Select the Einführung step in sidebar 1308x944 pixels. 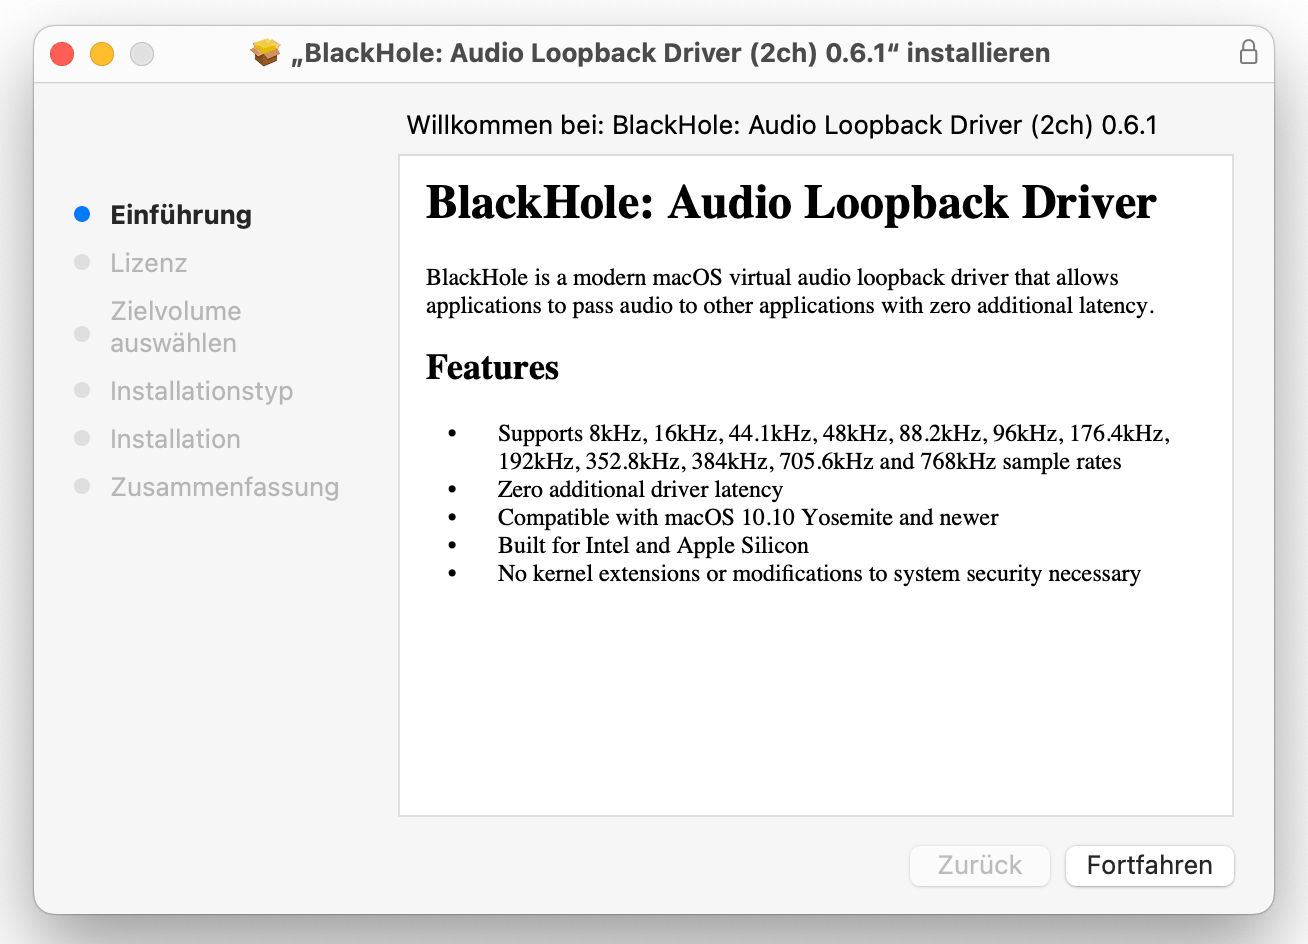181,215
